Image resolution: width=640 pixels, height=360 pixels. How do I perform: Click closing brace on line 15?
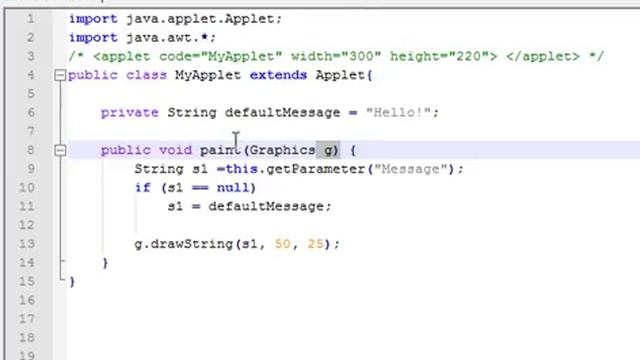[72, 282]
